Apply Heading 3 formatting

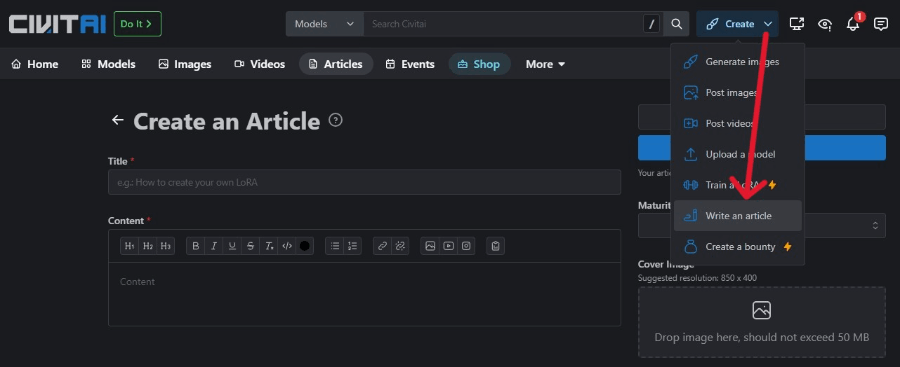[x=166, y=246]
